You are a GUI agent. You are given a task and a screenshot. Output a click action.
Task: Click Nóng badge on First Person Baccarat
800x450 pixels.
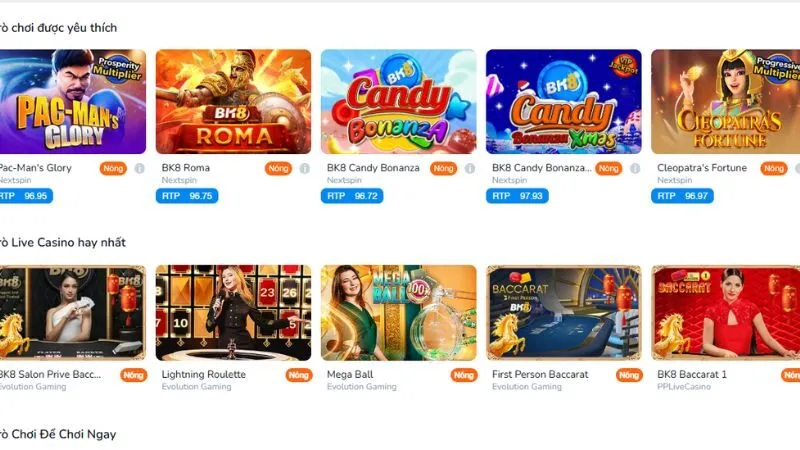coord(629,376)
